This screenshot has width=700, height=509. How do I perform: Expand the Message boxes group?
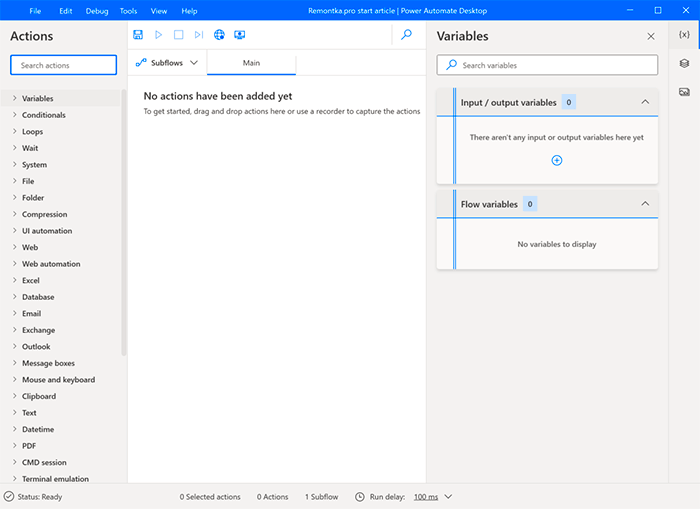pyautogui.click(x=15, y=363)
